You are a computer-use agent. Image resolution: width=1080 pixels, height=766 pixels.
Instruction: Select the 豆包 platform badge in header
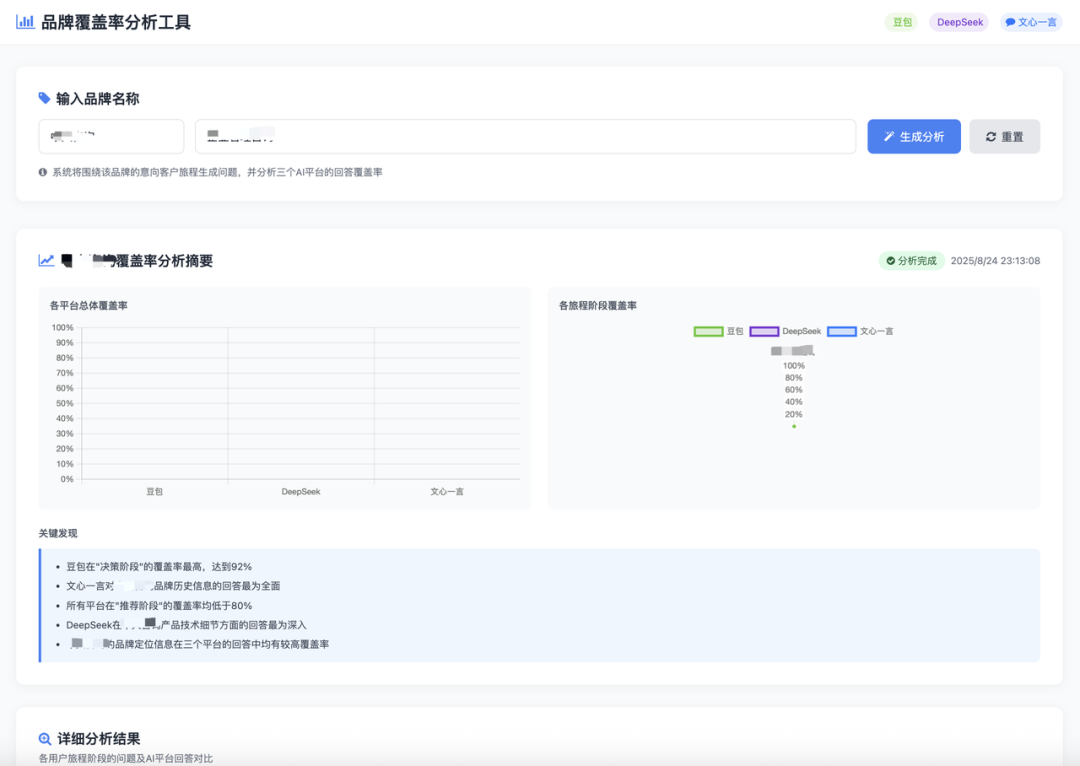tap(902, 22)
